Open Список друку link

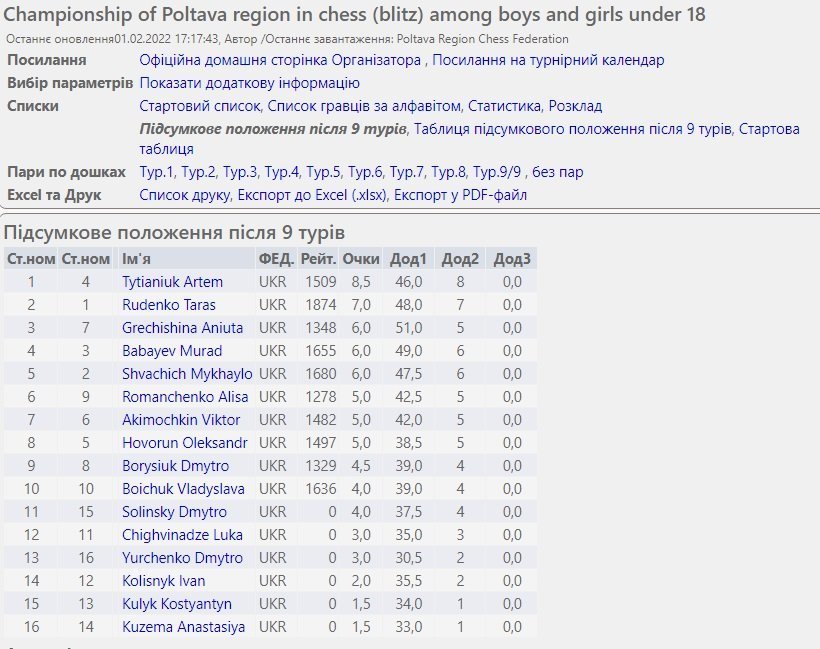[x=185, y=195]
